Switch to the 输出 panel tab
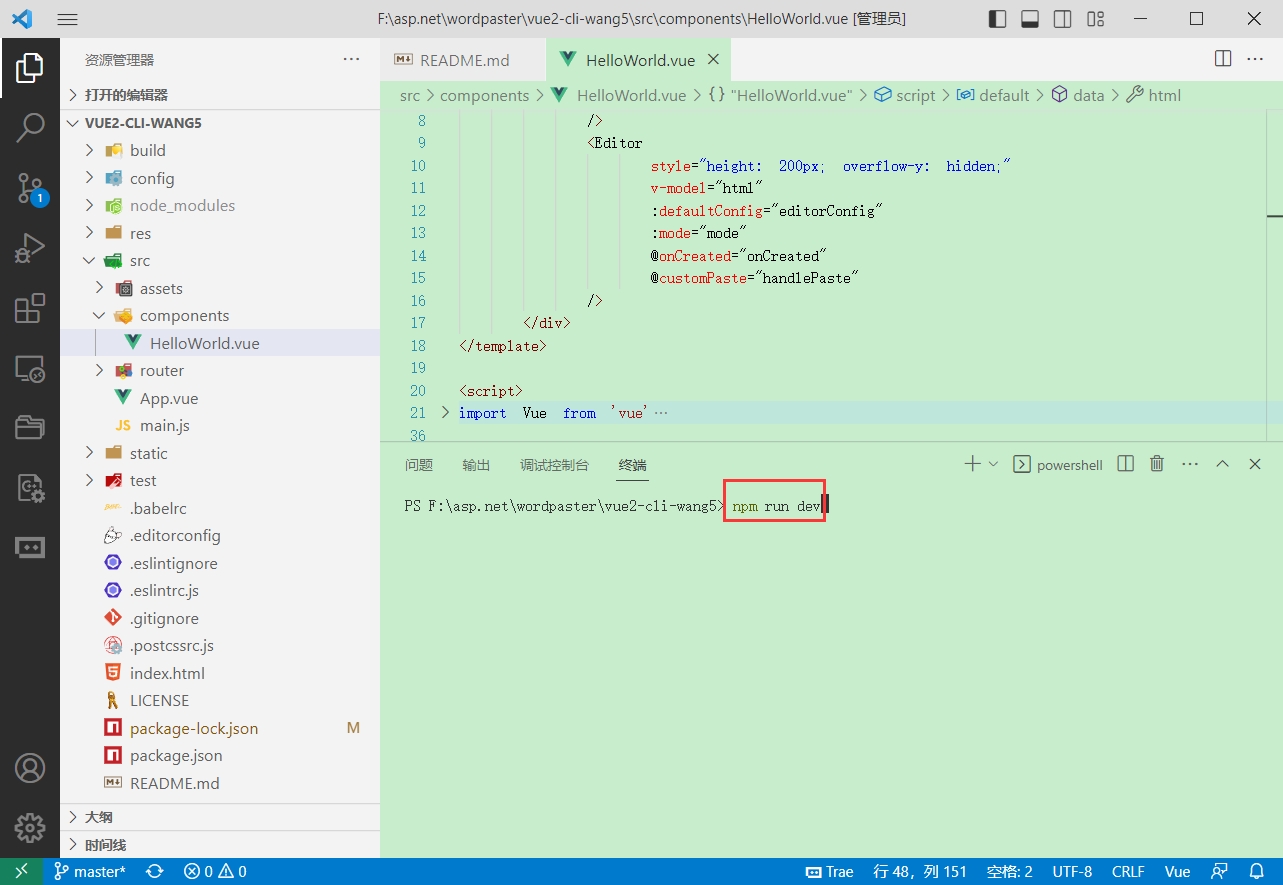The height and width of the screenshot is (885, 1283). [x=476, y=465]
